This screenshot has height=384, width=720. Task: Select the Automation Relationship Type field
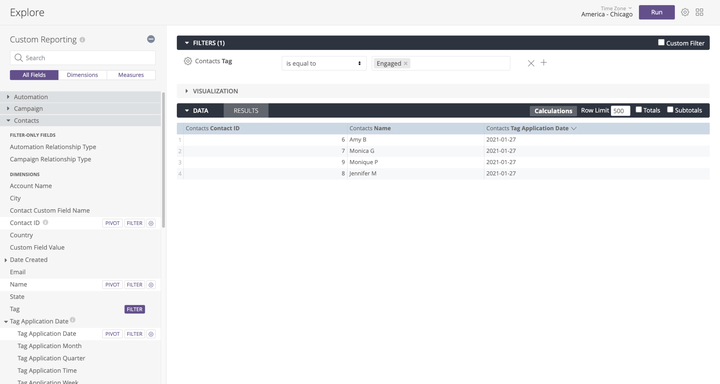point(53,147)
